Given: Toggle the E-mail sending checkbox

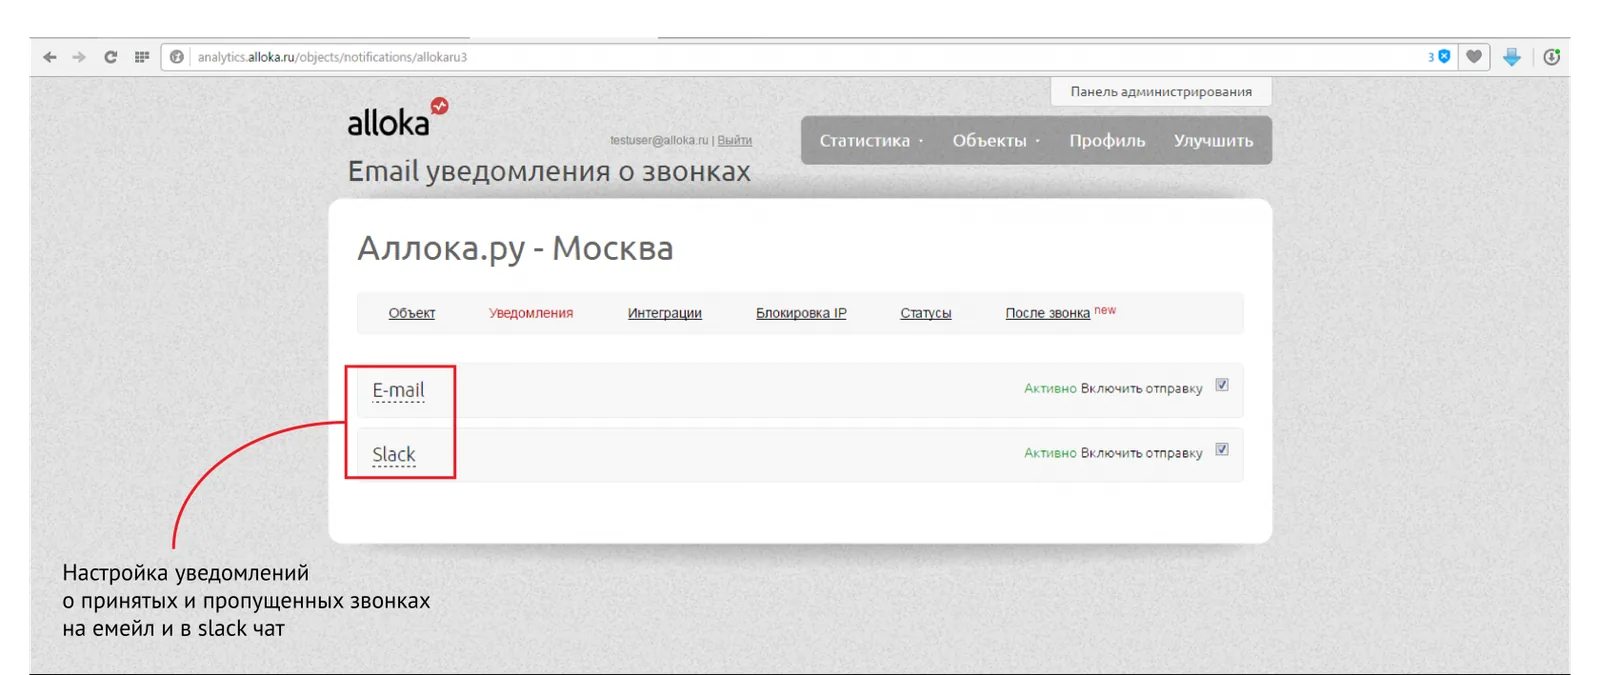Looking at the screenshot, I should (x=1222, y=385).
